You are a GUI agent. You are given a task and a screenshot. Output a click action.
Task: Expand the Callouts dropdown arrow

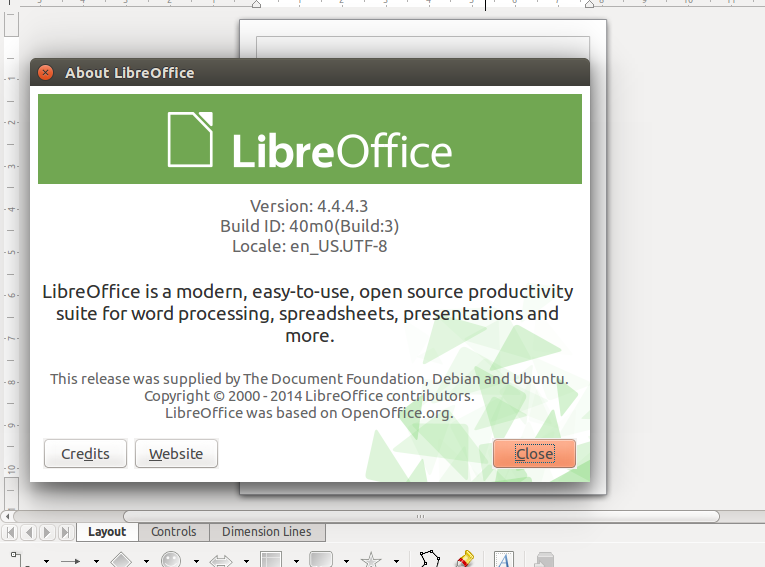(x=346, y=561)
